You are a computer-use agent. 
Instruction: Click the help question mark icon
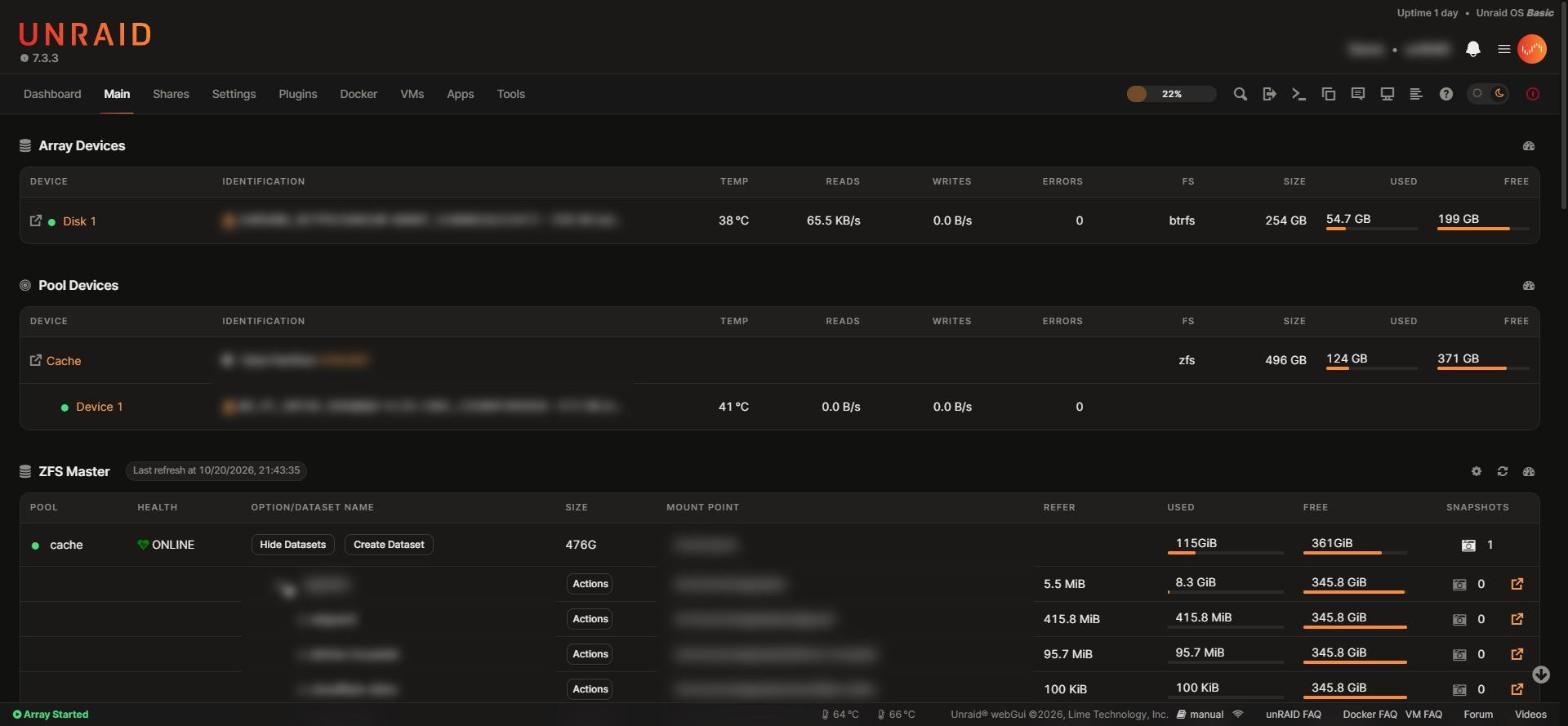tap(1446, 94)
